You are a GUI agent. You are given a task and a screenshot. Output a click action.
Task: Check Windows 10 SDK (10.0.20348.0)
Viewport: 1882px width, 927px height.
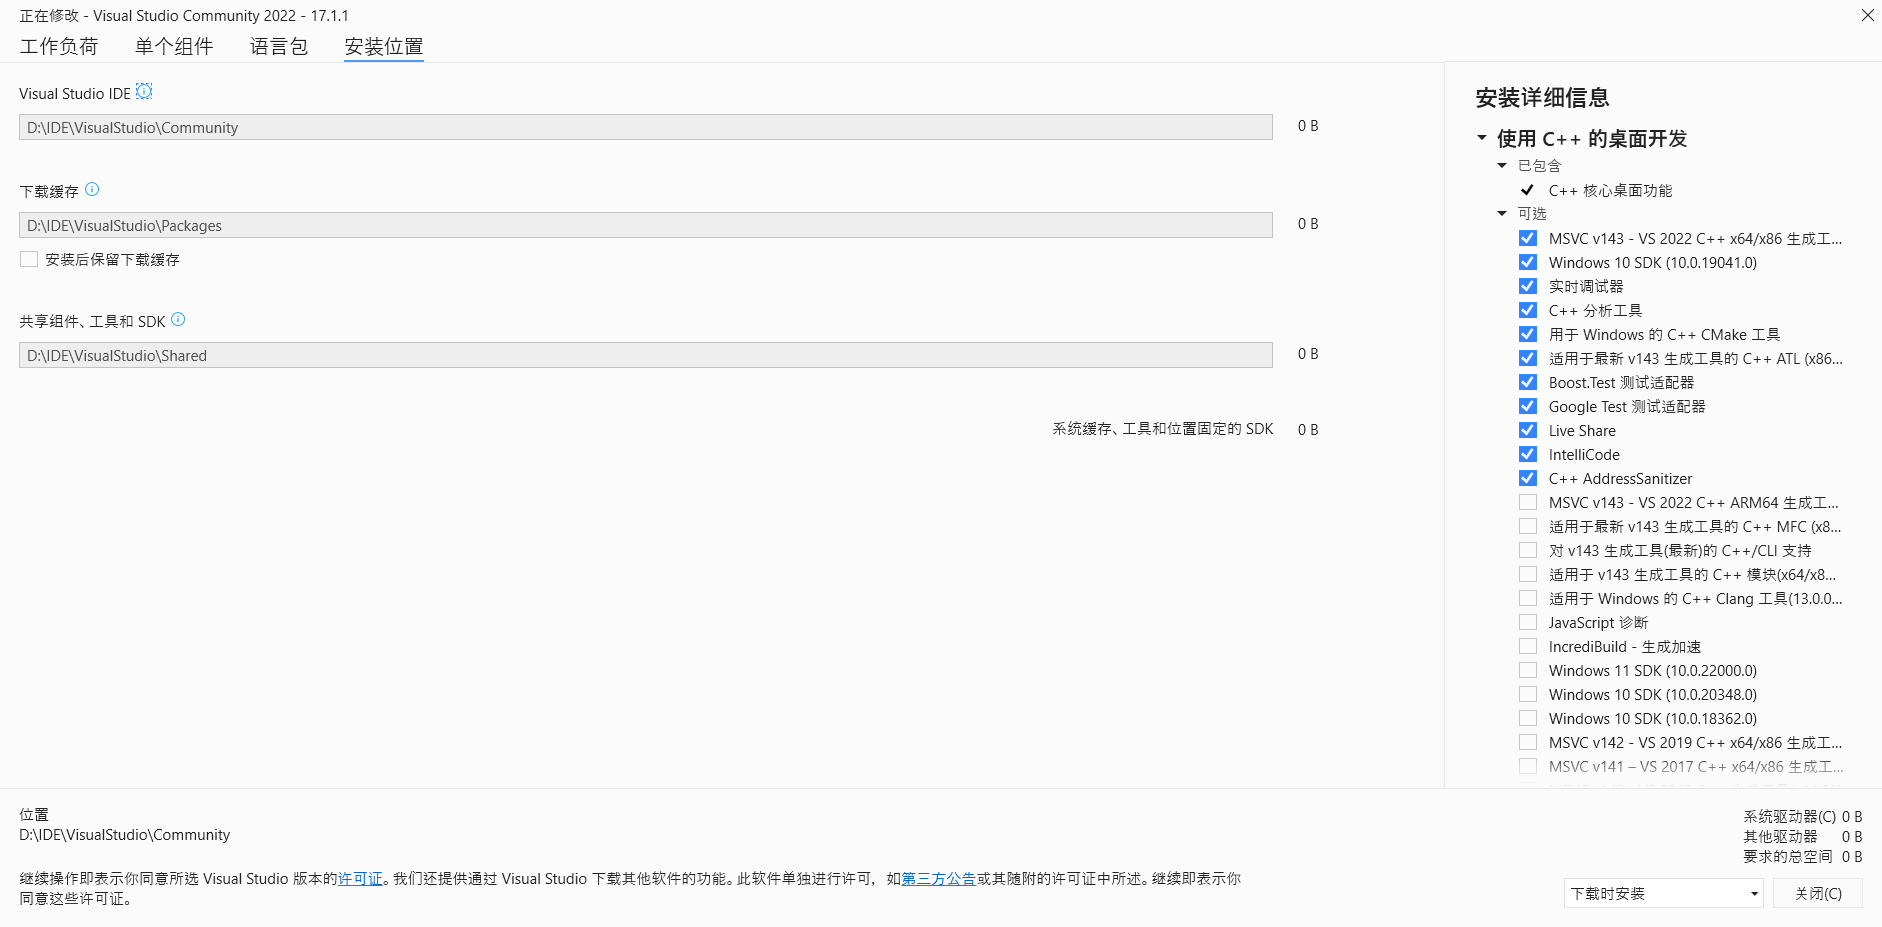pos(1528,694)
